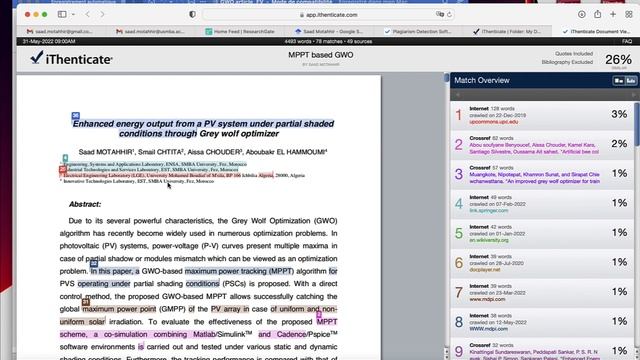Open the sidebar options dropdown arrow
This screenshot has height=360, width=640.
point(73,14)
